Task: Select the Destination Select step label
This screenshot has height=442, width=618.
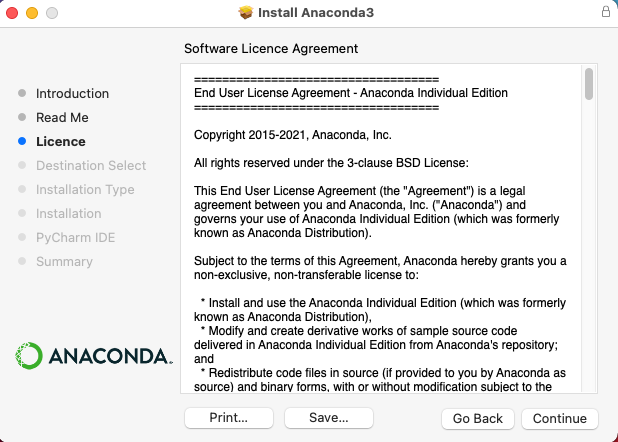Action: pos(91,166)
